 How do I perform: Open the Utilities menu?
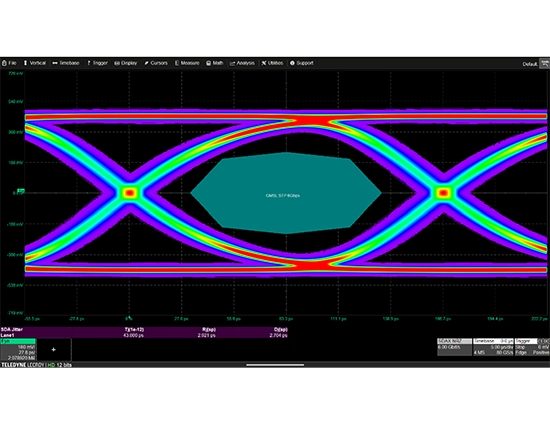pyautogui.click(x=272, y=63)
